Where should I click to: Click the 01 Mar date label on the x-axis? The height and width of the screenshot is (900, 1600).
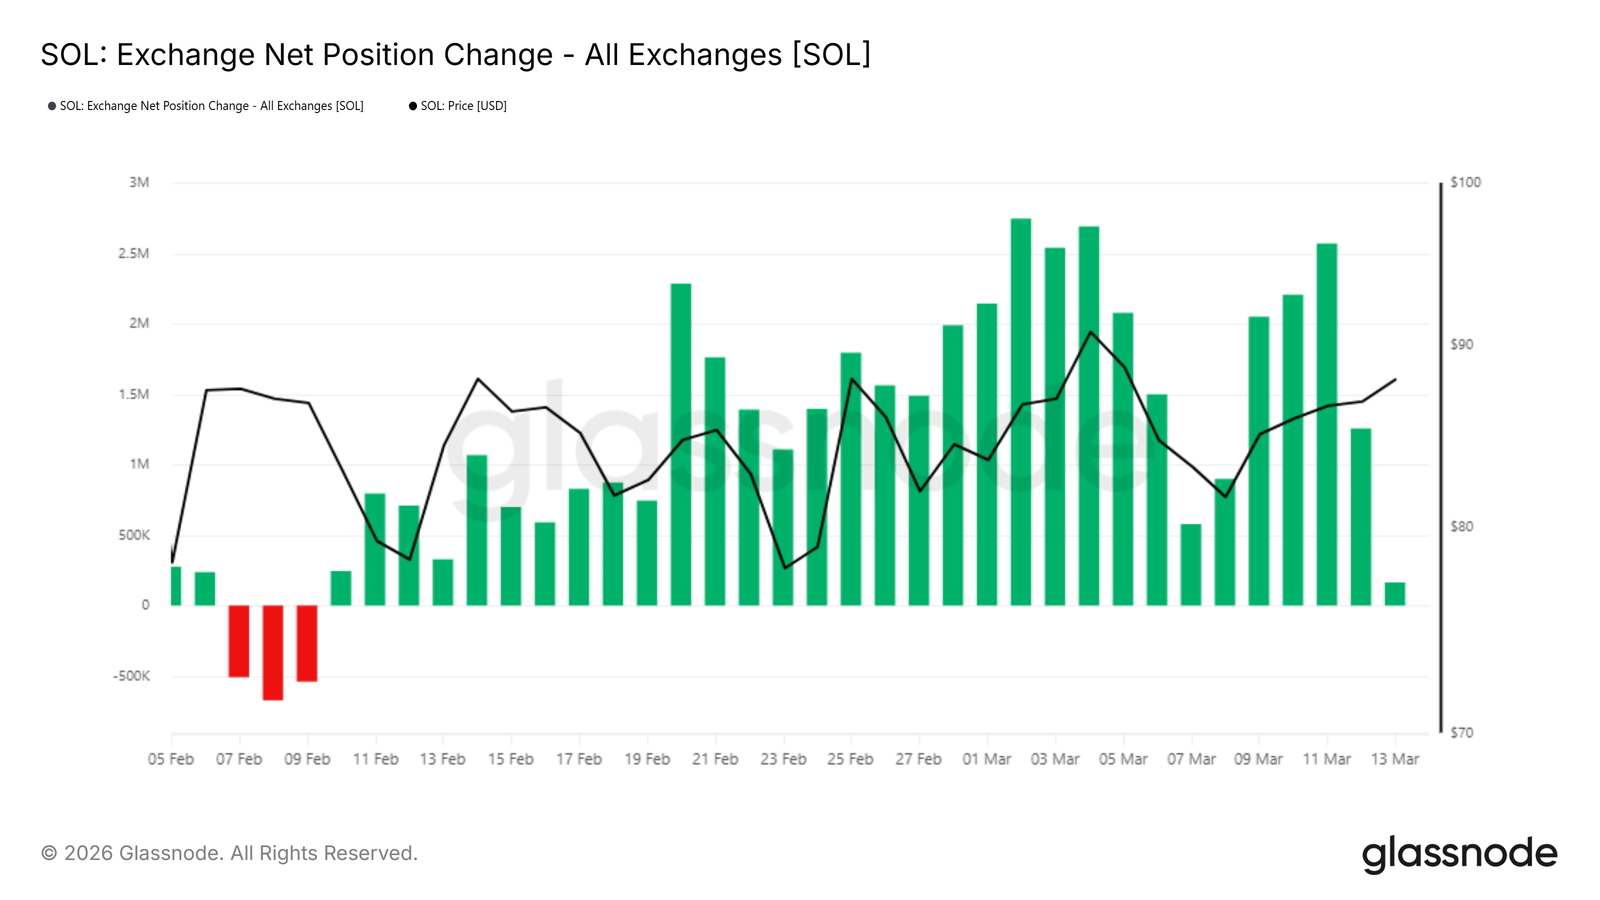point(987,760)
